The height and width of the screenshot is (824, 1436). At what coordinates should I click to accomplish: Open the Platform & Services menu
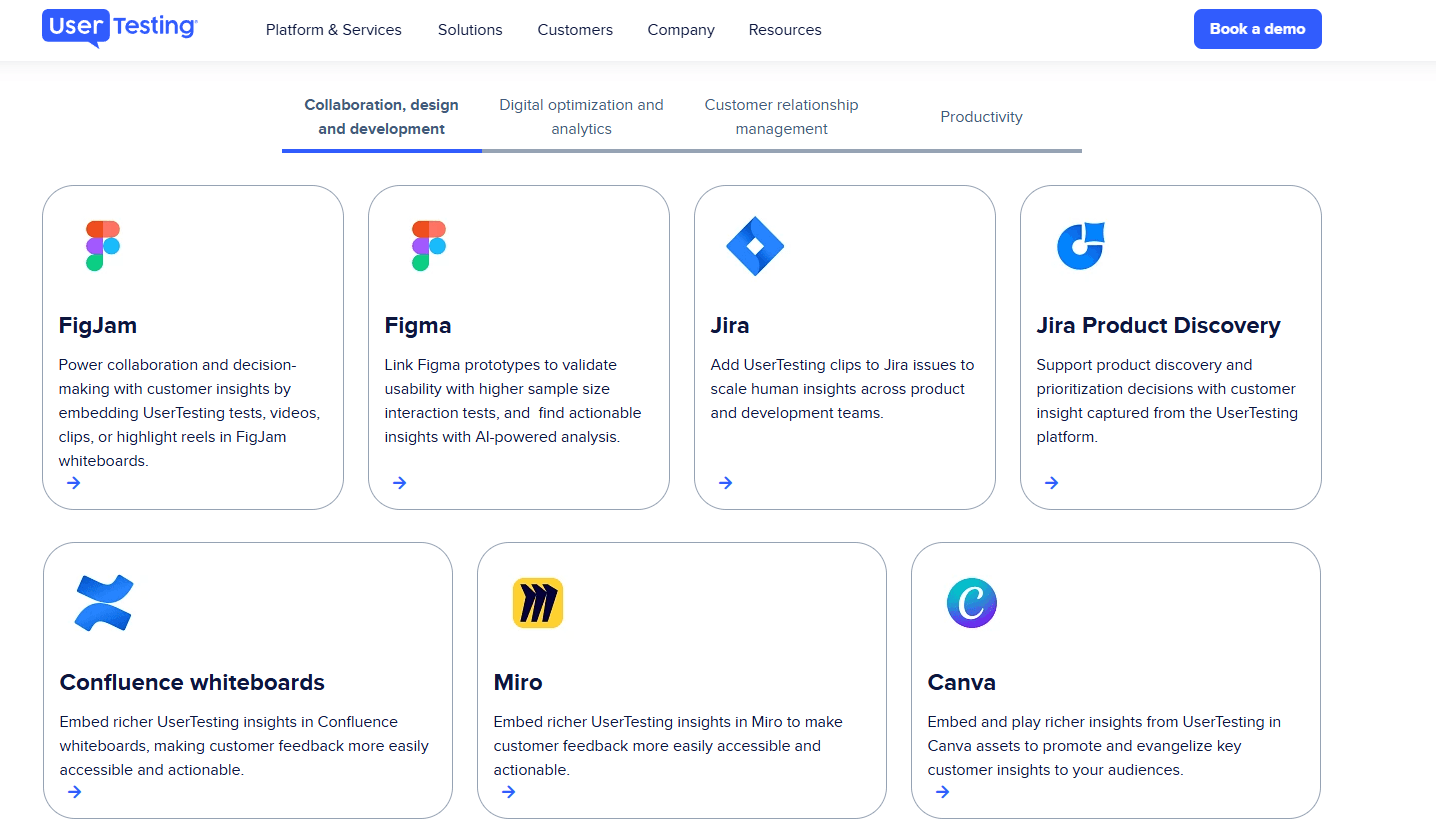point(334,30)
